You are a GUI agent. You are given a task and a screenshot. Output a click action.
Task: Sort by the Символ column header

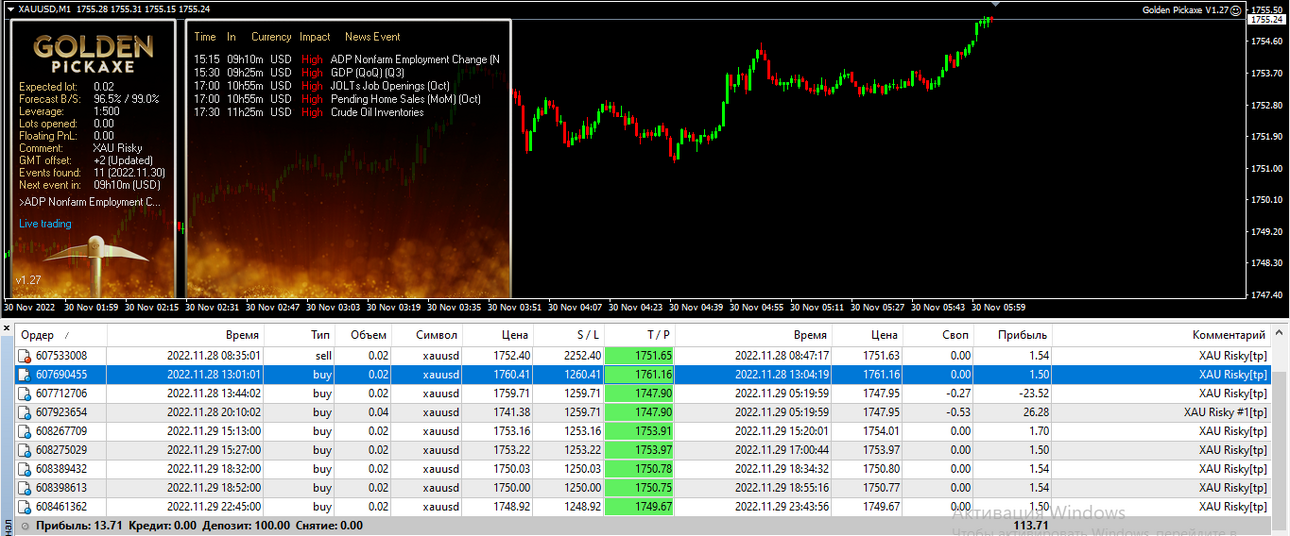click(428, 335)
